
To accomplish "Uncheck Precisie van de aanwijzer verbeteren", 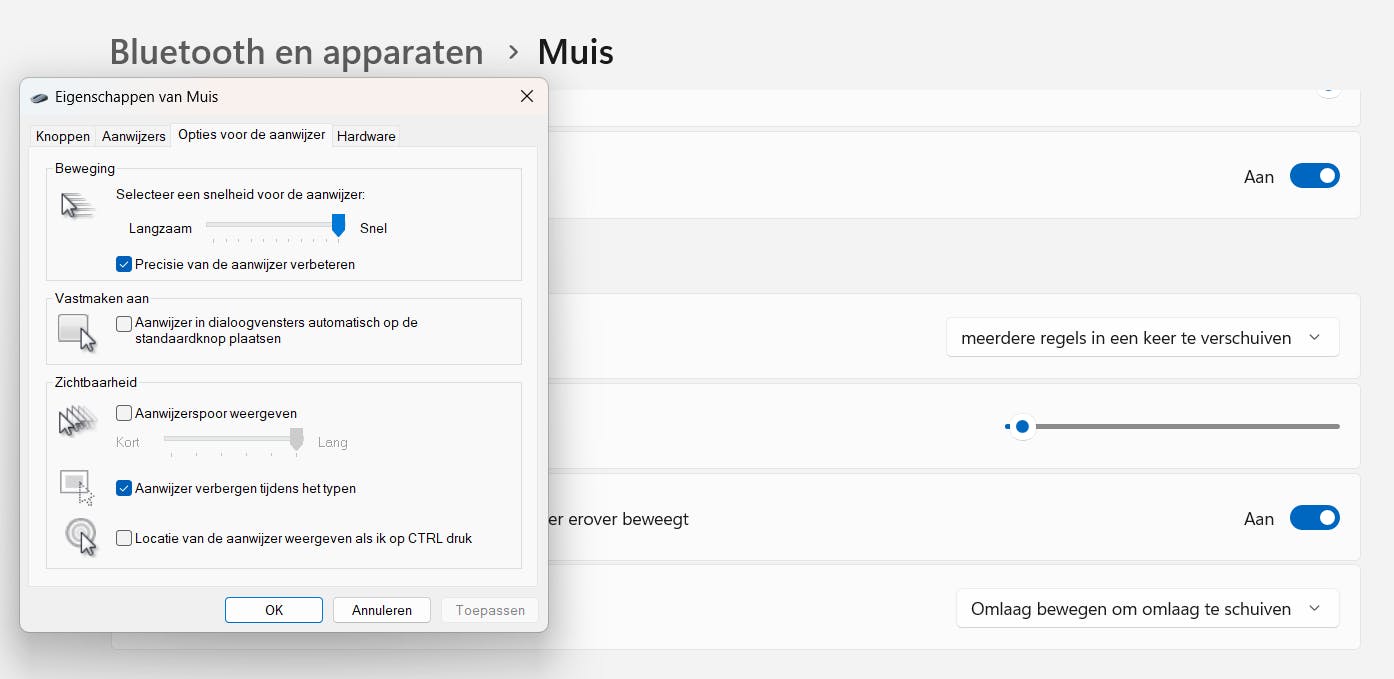I will click(124, 265).
